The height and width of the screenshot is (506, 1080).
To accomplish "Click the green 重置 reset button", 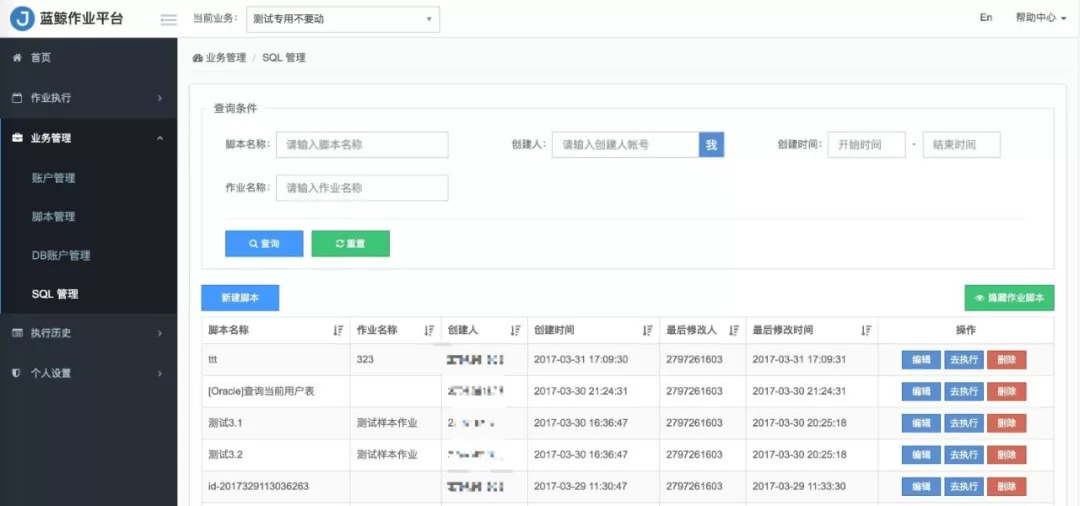I will [x=351, y=244].
